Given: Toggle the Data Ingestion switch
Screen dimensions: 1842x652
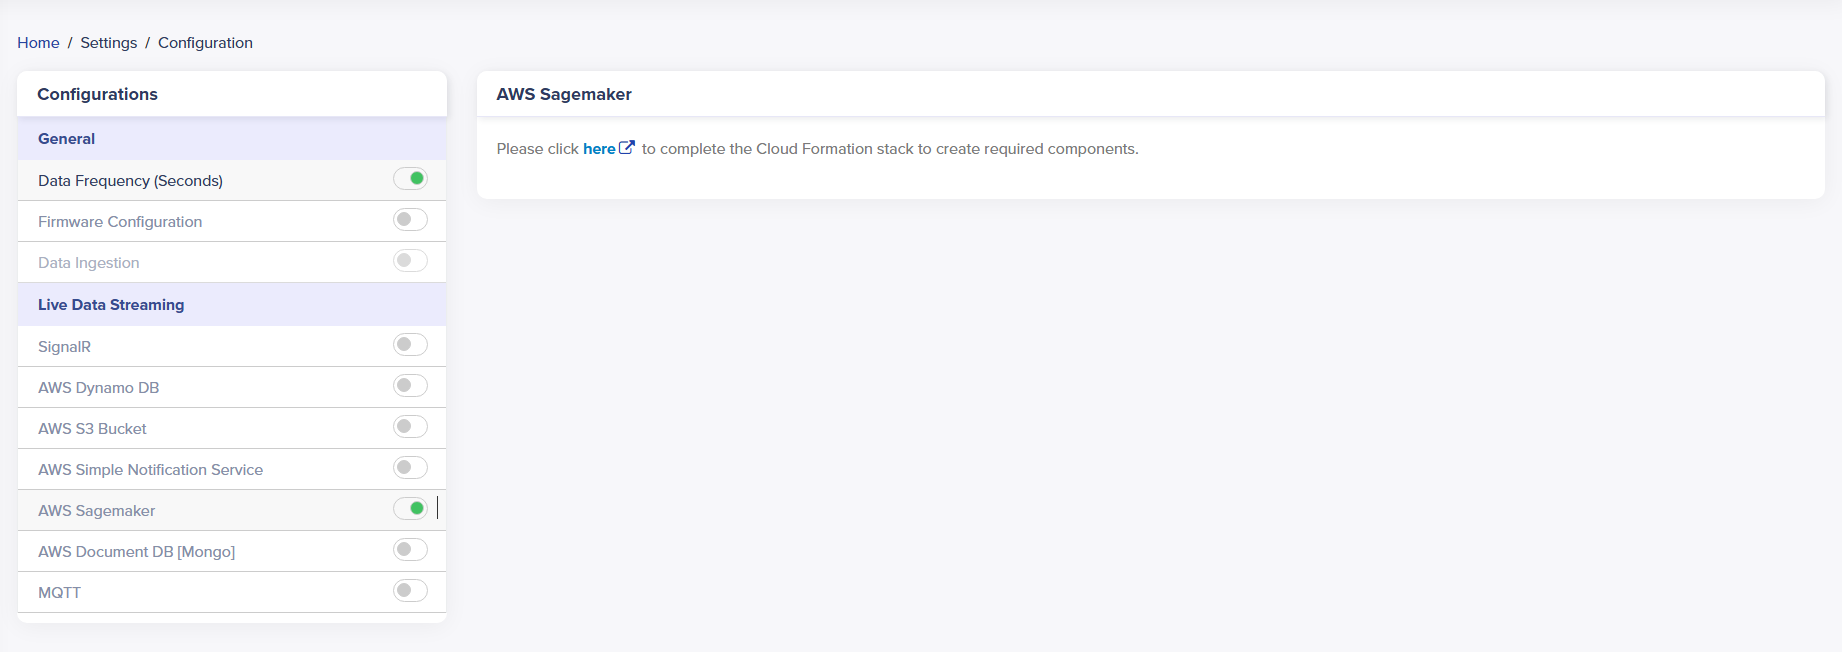Looking at the screenshot, I should click(x=410, y=261).
